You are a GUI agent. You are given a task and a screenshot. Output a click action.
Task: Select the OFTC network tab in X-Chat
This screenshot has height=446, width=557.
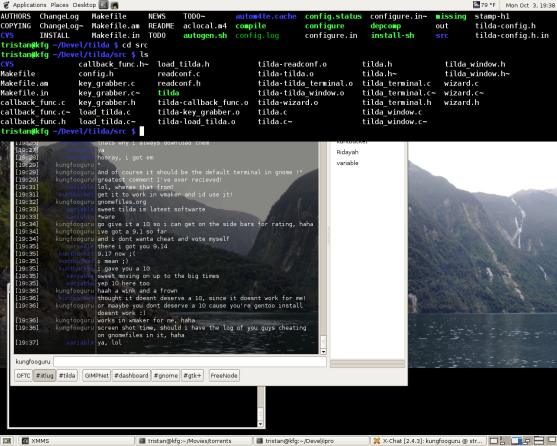coord(23,376)
